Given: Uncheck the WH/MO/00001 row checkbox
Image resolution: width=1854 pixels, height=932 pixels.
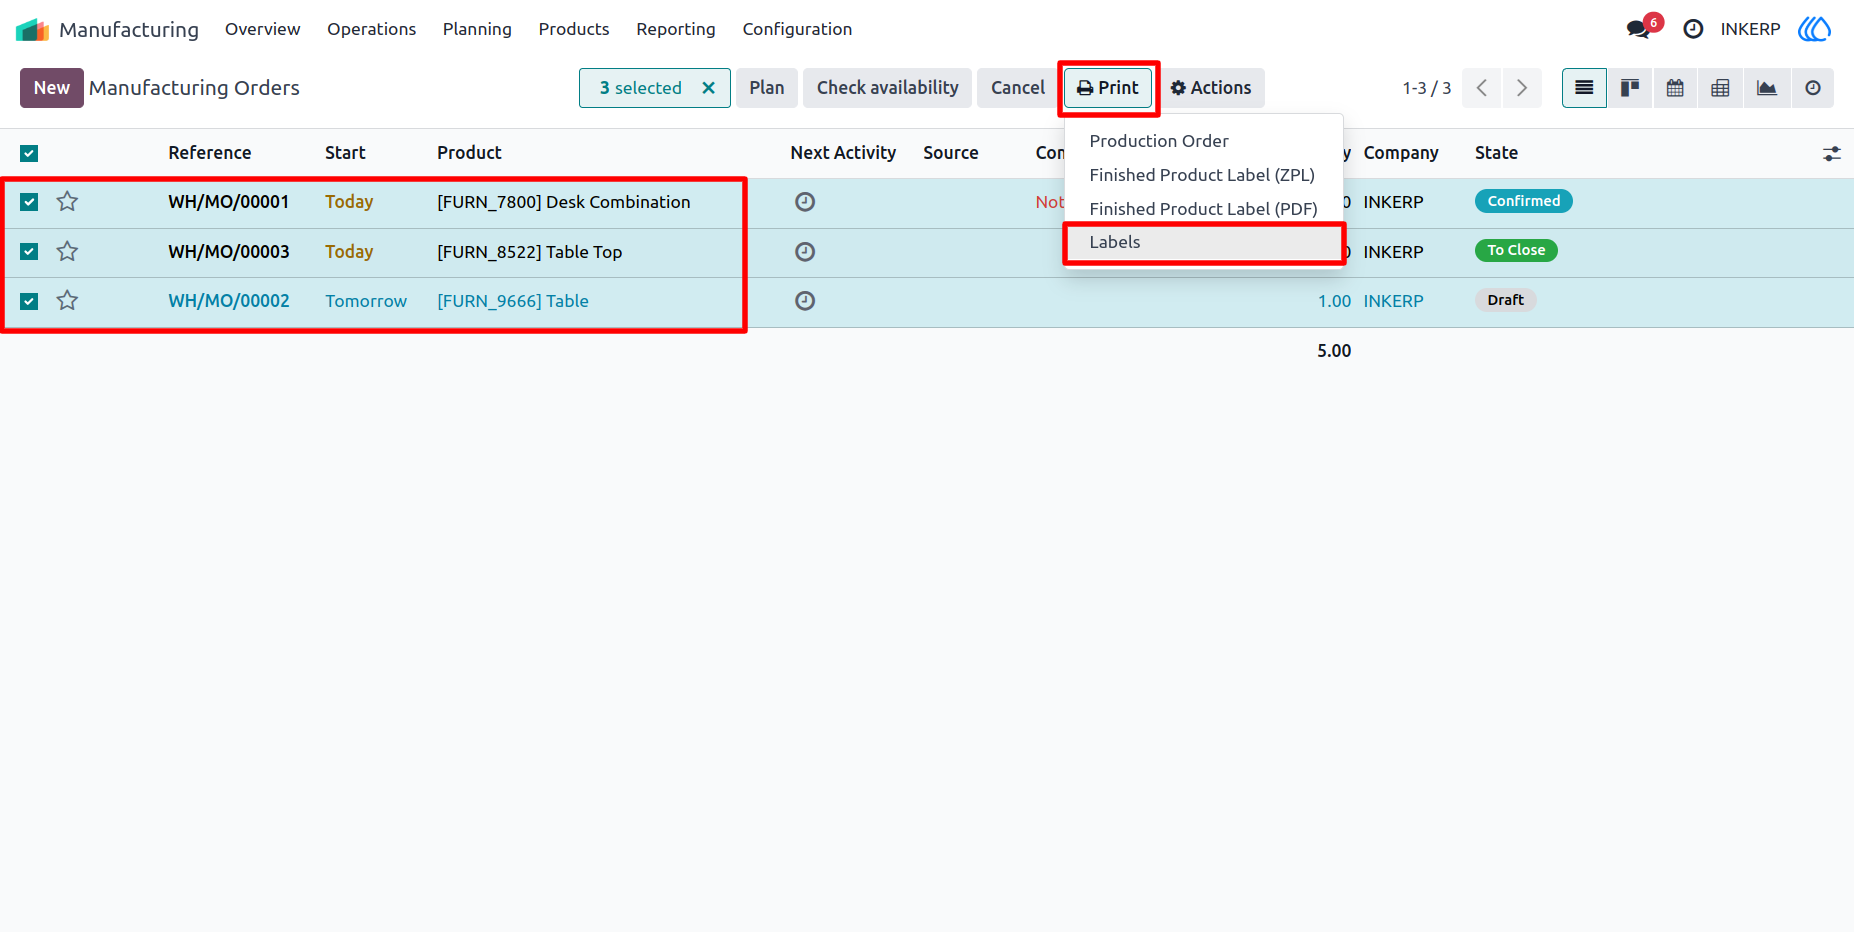Looking at the screenshot, I should 29,202.
